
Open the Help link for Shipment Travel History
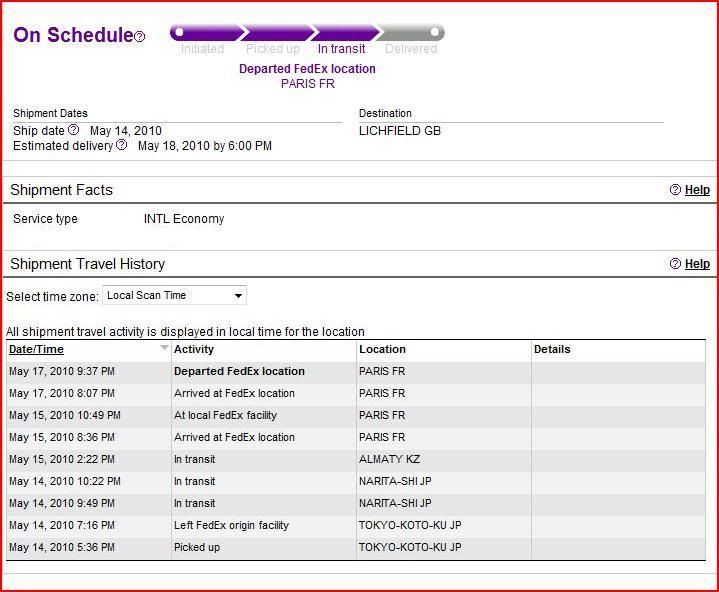point(697,264)
